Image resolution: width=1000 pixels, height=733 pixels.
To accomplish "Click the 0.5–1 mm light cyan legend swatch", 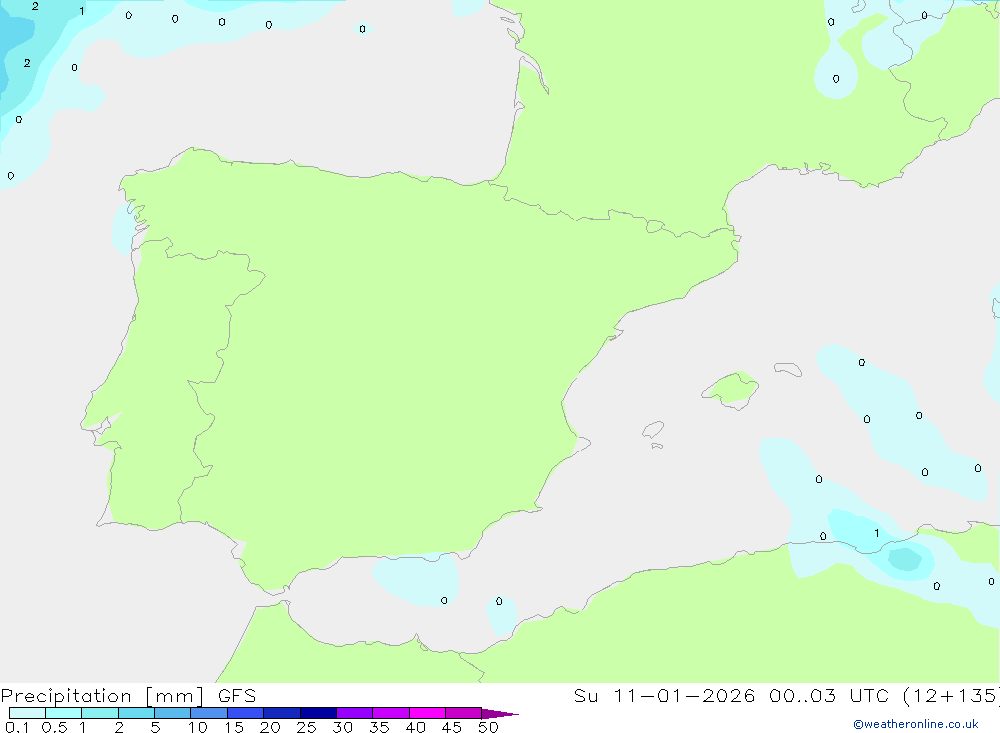I will point(64,713).
